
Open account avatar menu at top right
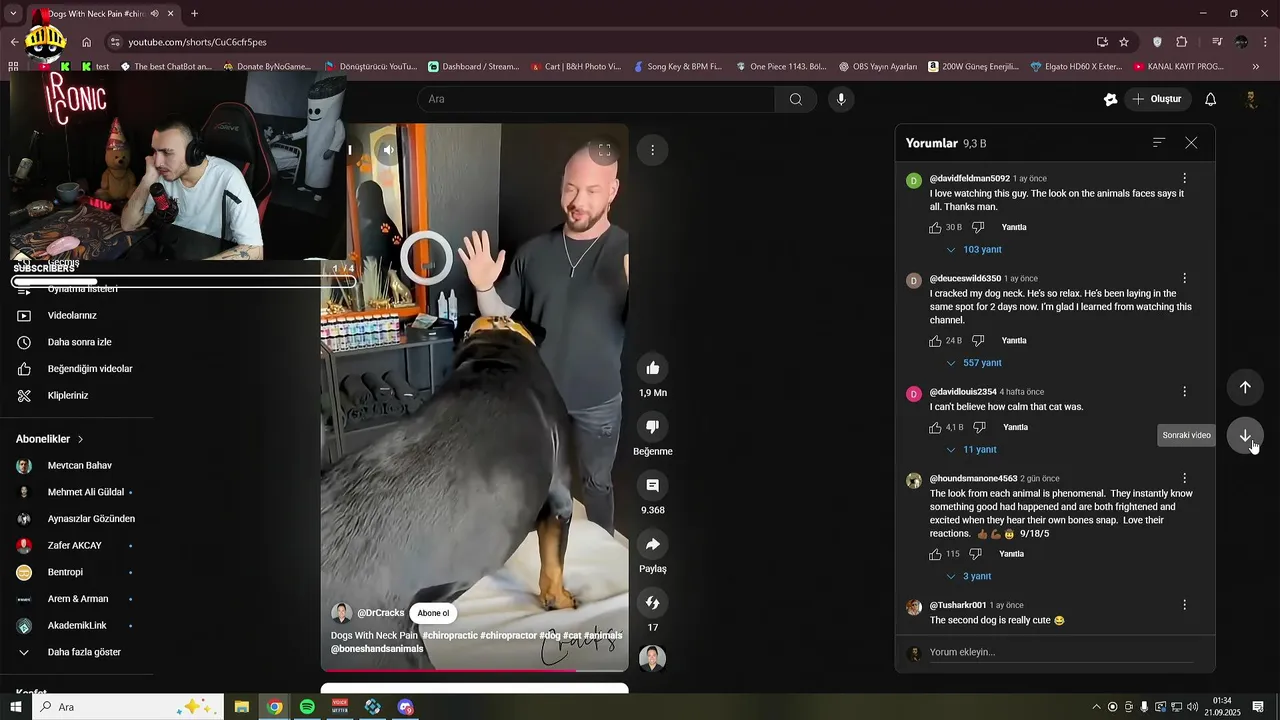coord(1250,99)
